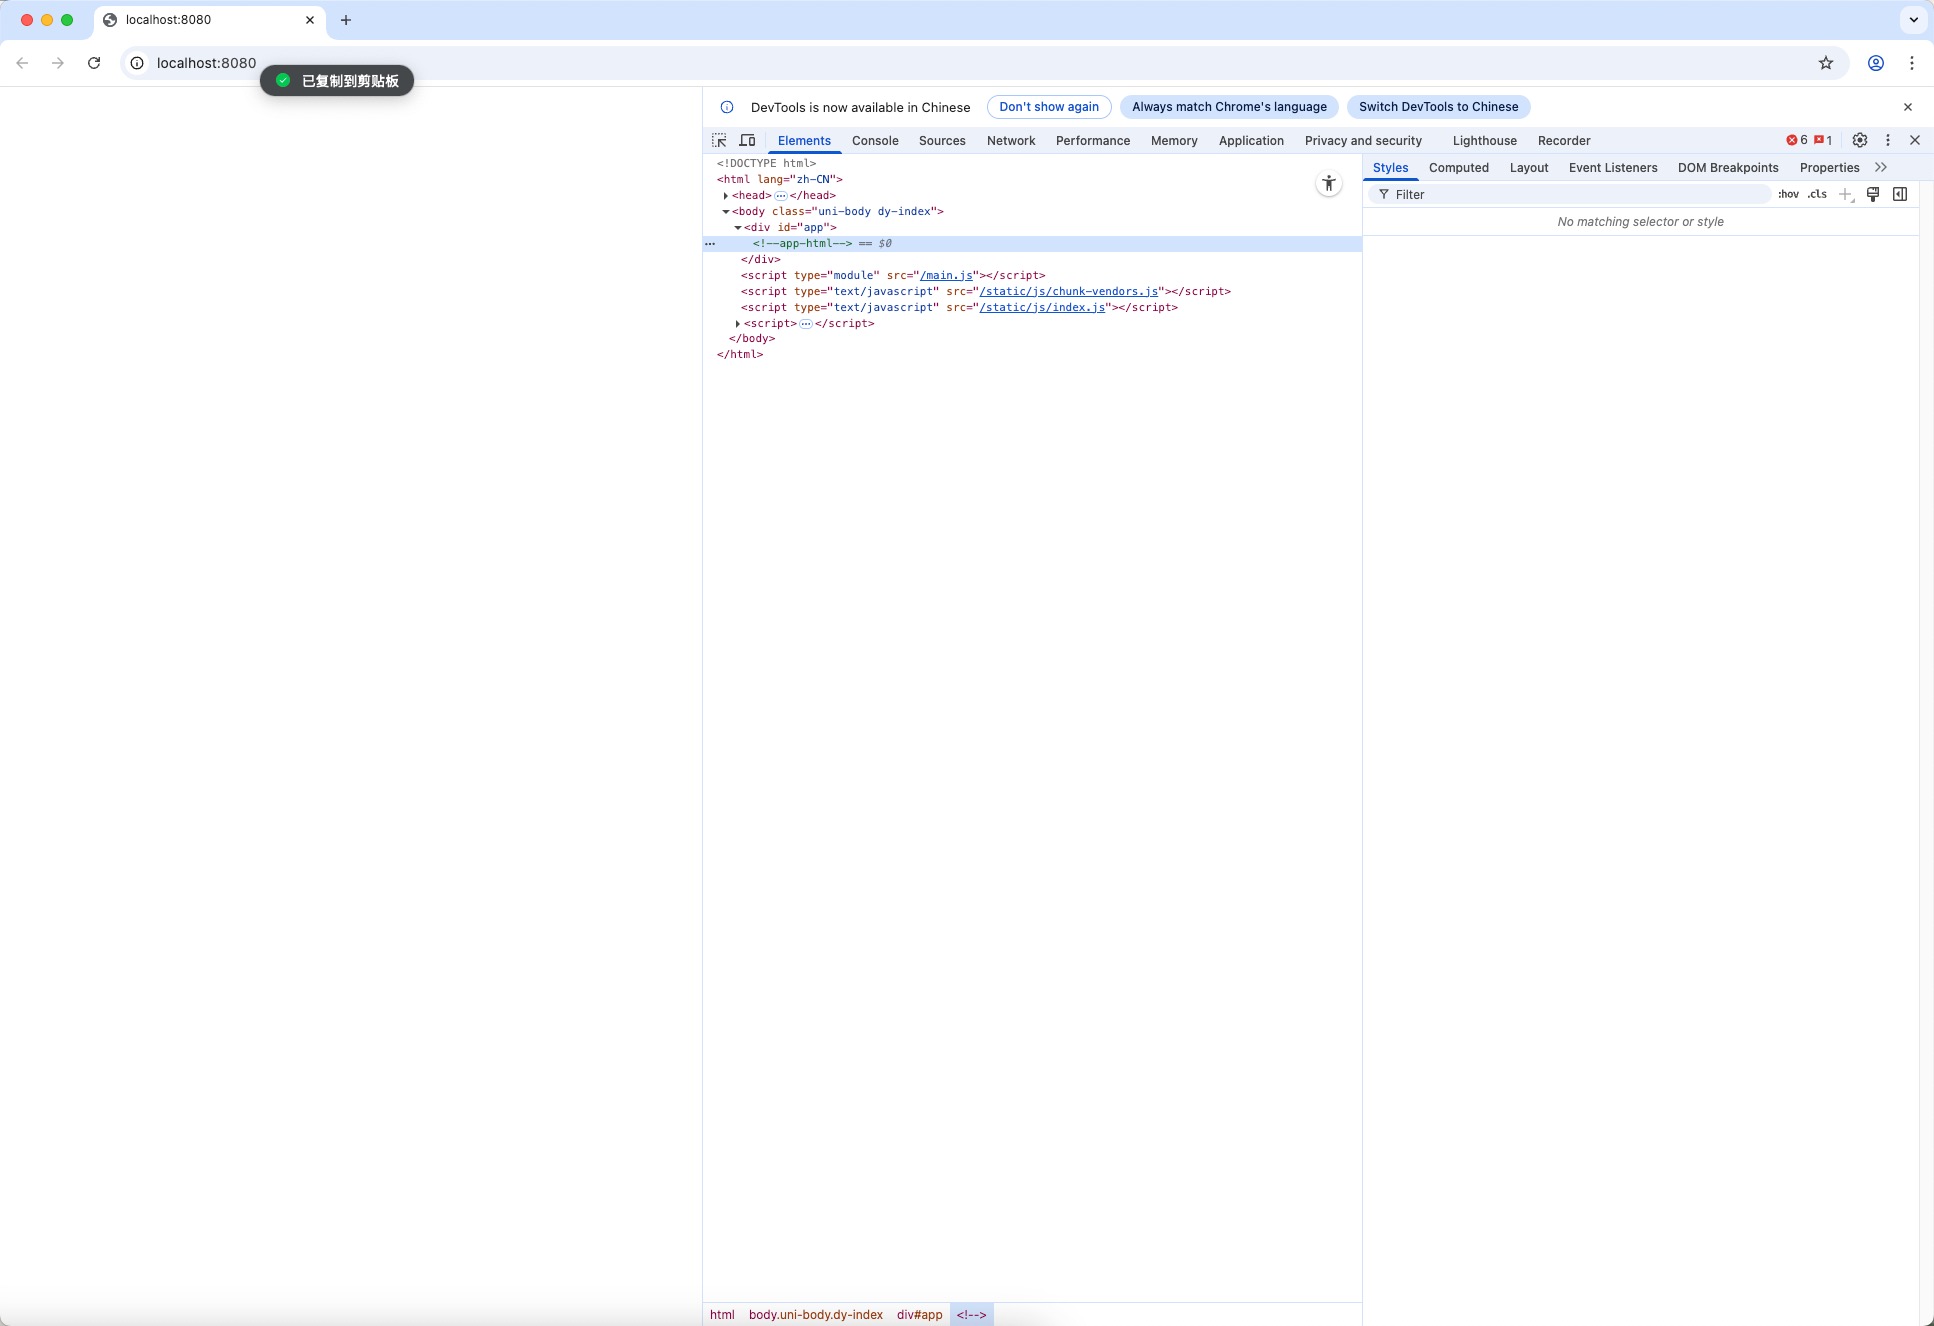The width and height of the screenshot is (1934, 1326).
Task: Open the rendering emulations paintbrush icon
Action: 1873,194
